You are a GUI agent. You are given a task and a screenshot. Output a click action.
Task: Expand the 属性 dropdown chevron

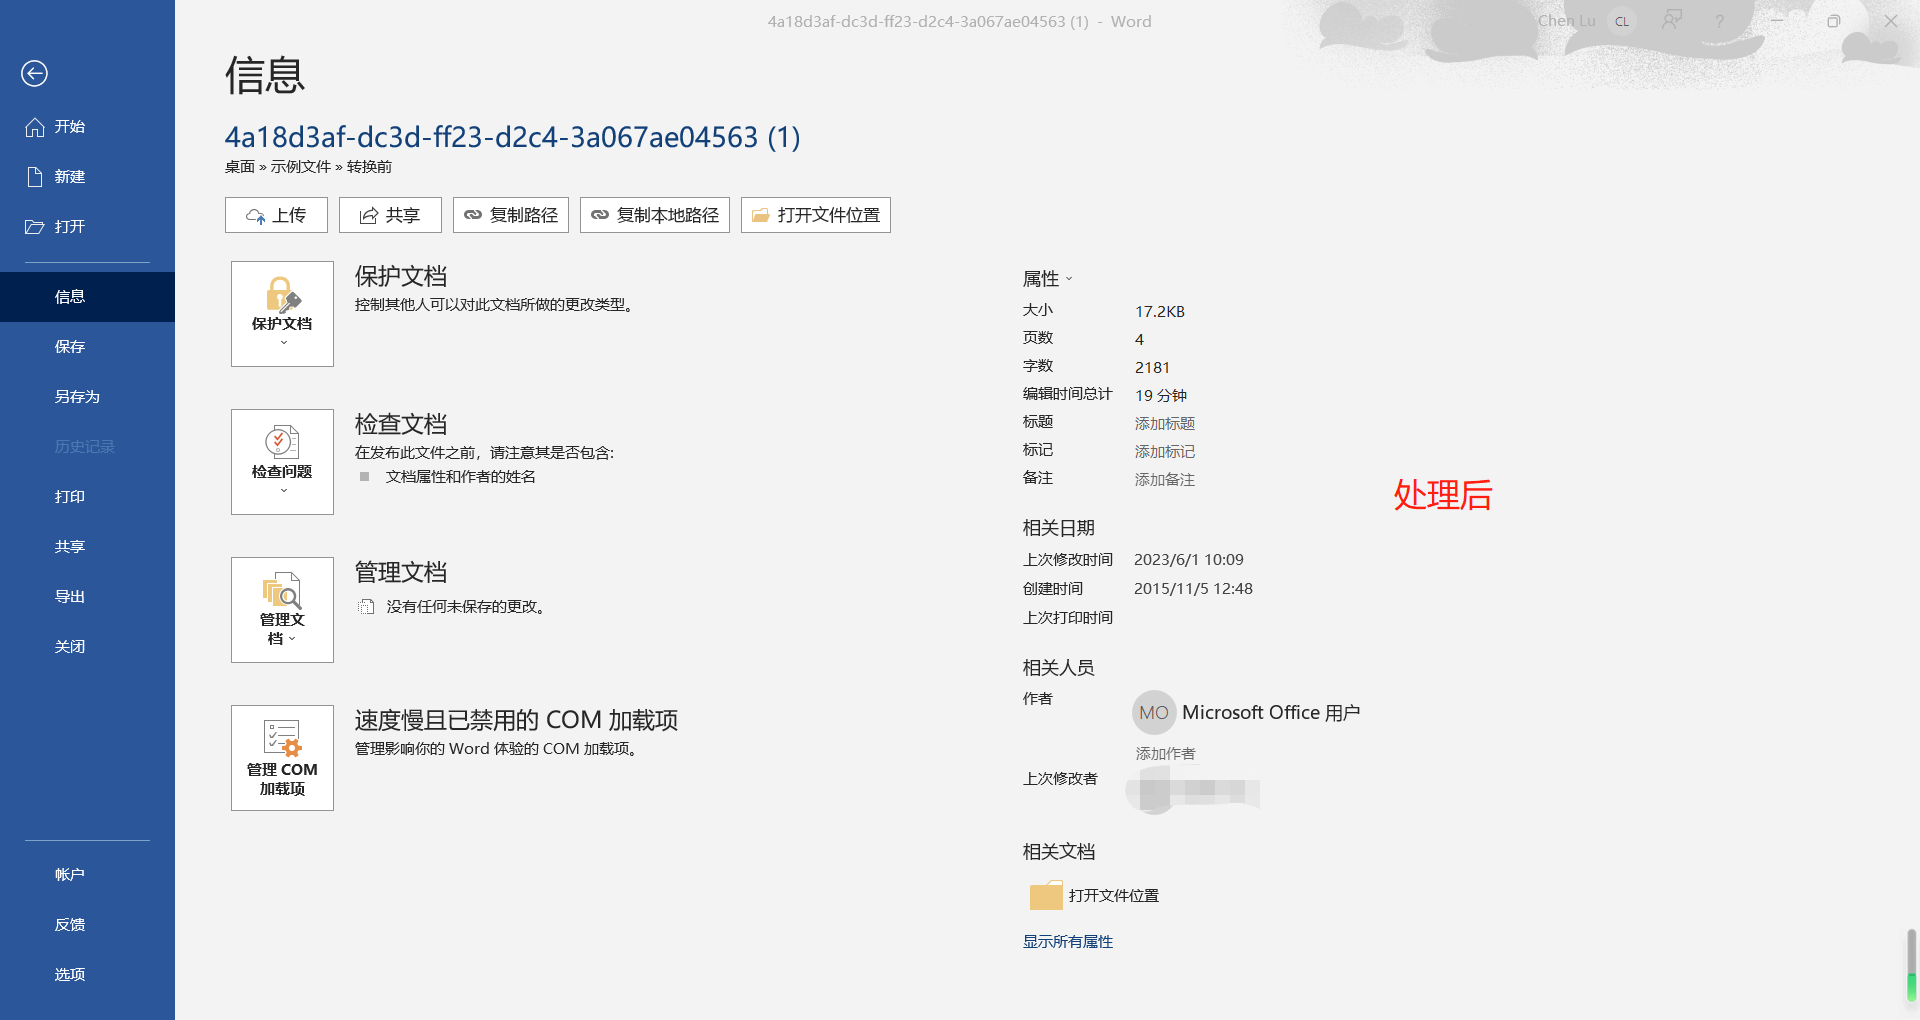click(x=1069, y=279)
